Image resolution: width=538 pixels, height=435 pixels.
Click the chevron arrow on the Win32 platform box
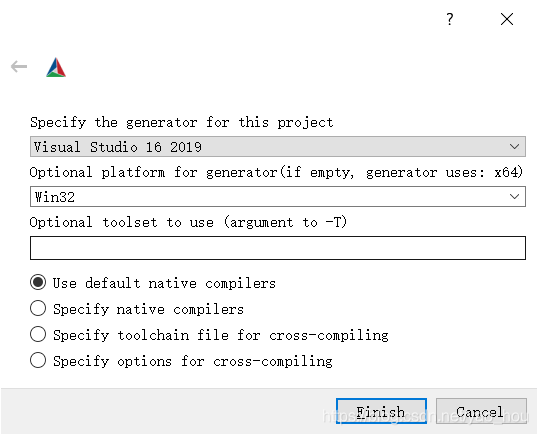pyautogui.click(x=514, y=197)
